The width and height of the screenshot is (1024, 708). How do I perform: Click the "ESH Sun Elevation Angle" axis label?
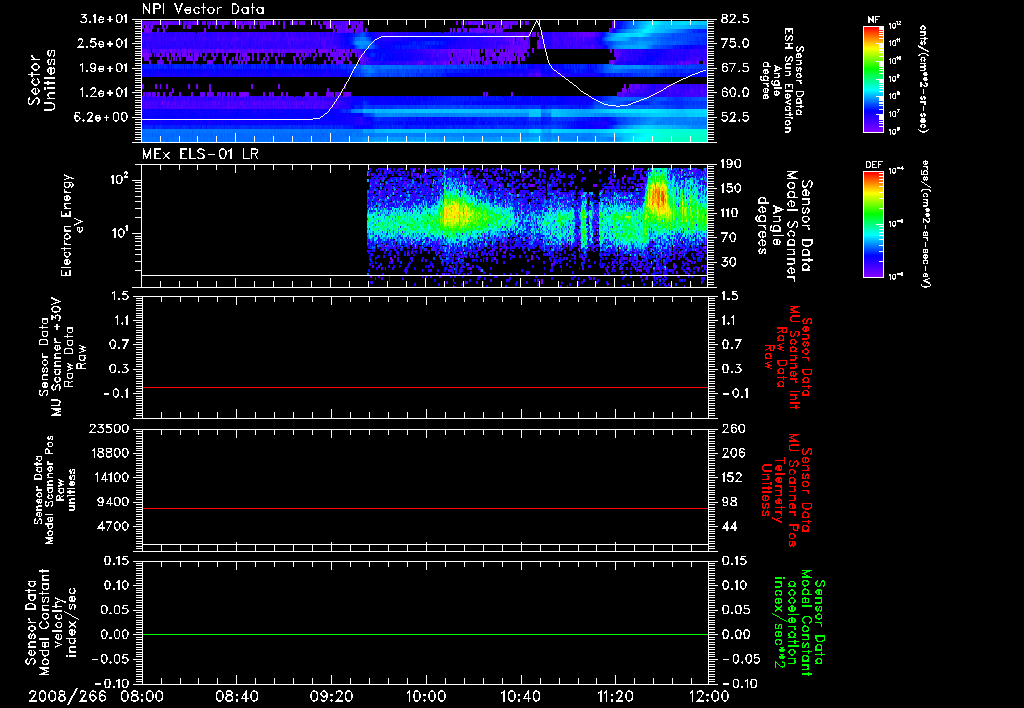coord(782,80)
